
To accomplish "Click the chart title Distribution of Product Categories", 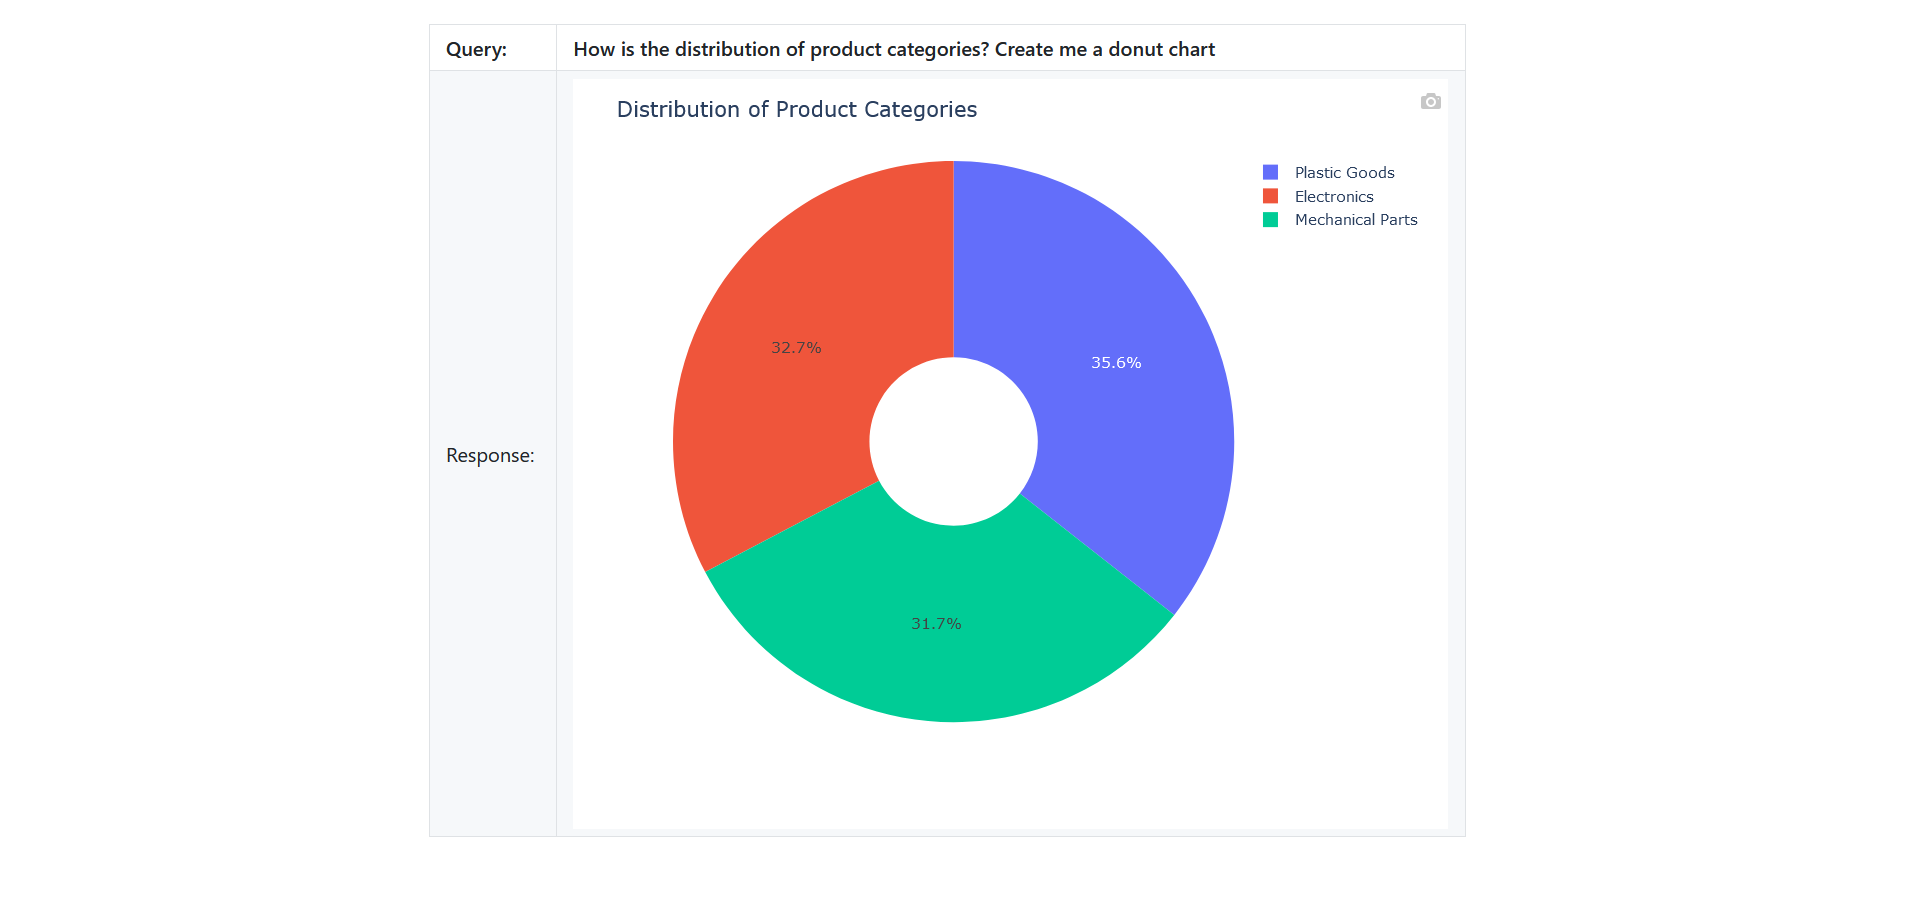I will (796, 109).
